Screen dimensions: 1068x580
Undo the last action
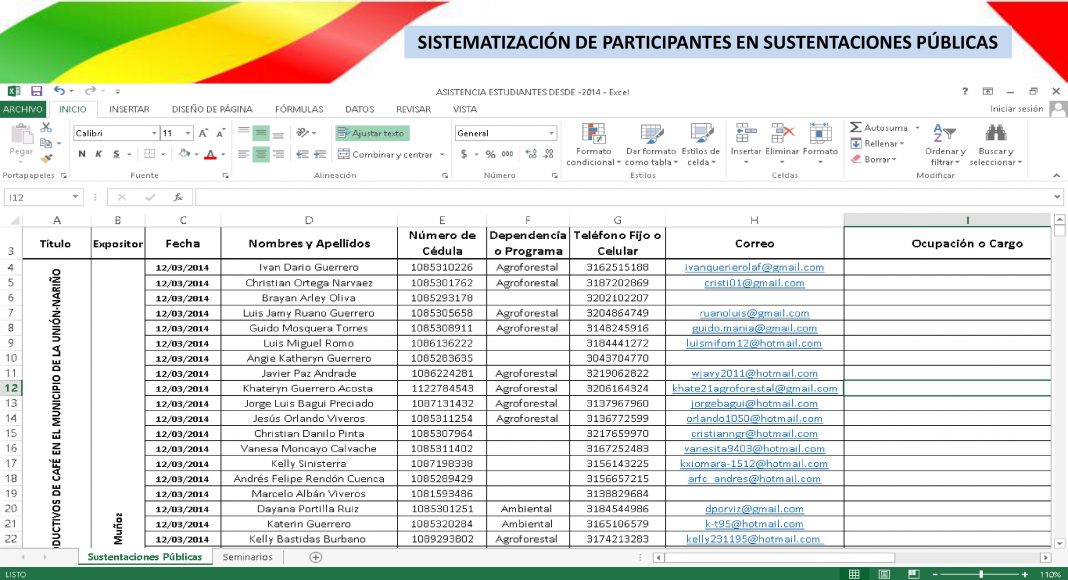click(x=59, y=91)
